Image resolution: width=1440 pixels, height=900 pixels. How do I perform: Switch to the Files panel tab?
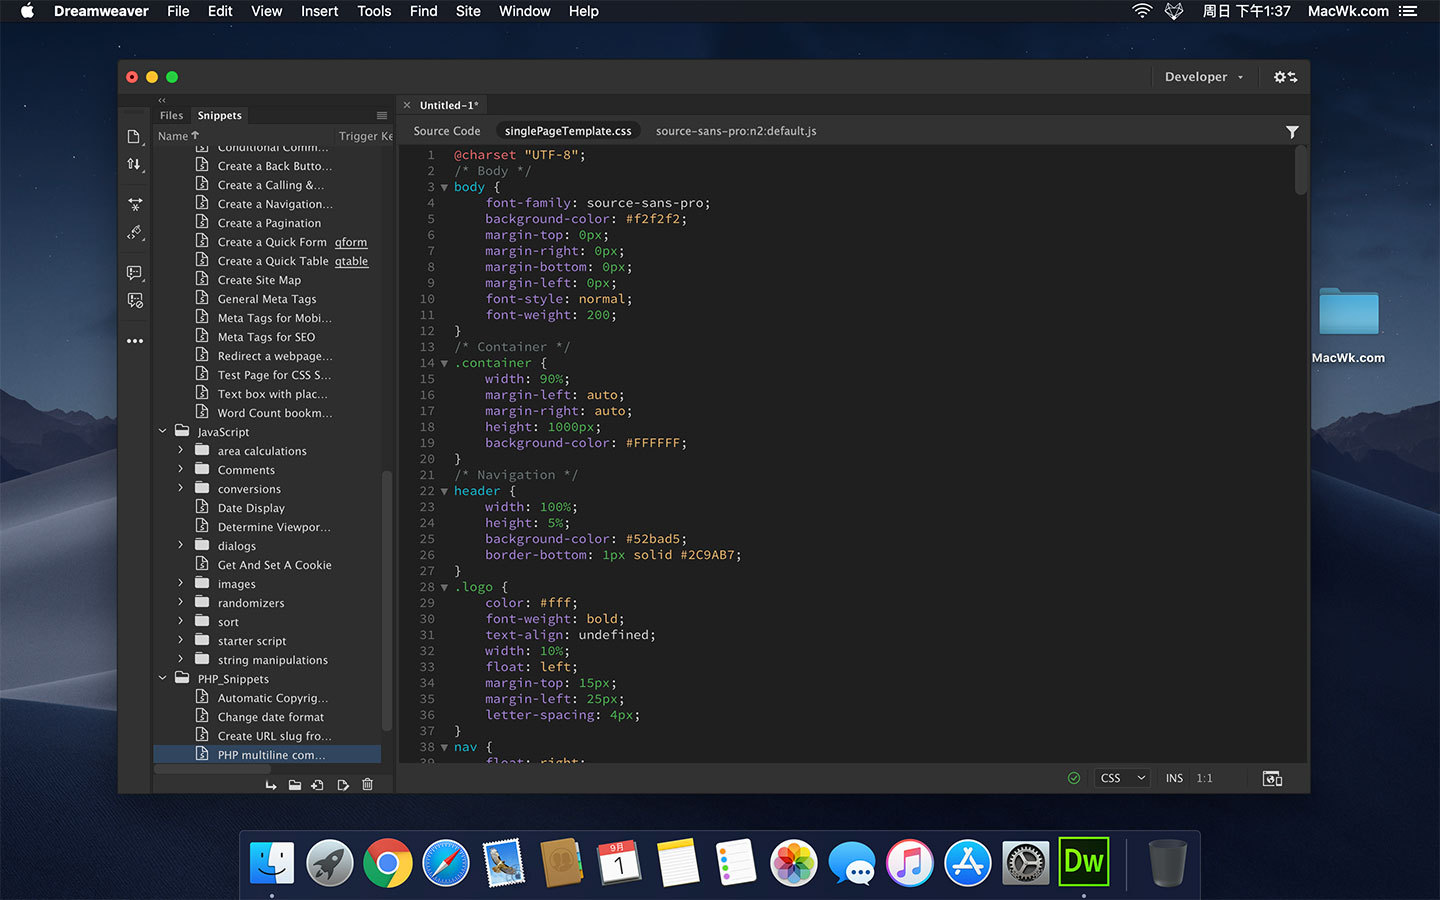(x=172, y=116)
